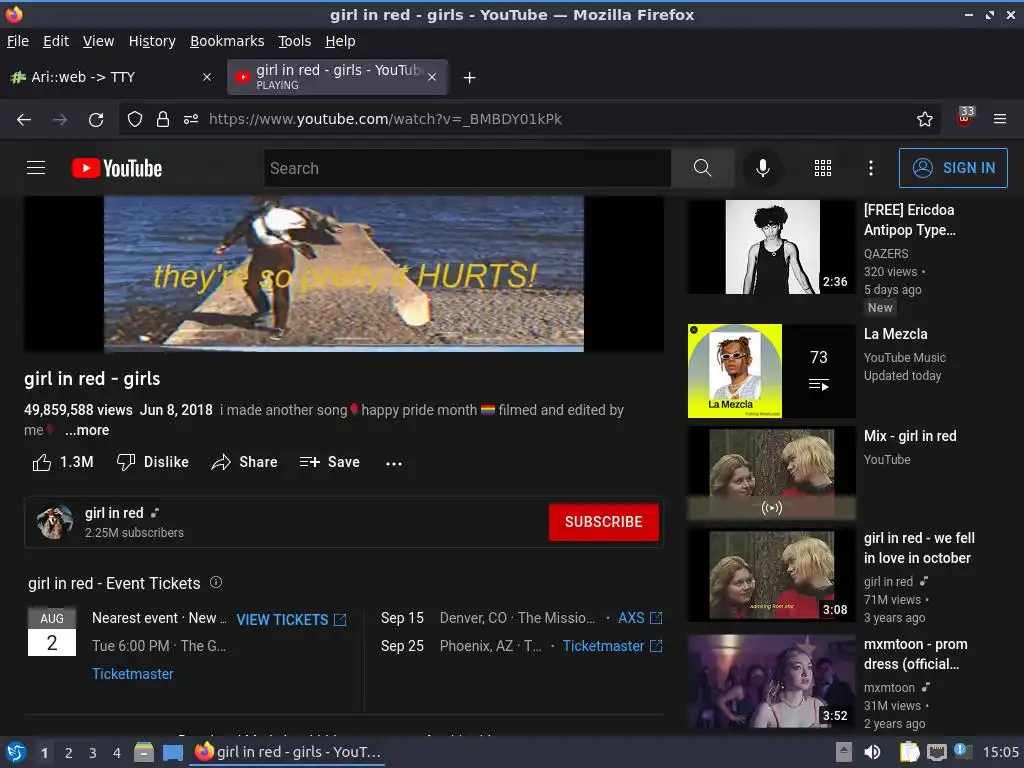Click the taskbar clipboard tray icon
Viewport: 1024px width, 768px height.
coord(909,752)
